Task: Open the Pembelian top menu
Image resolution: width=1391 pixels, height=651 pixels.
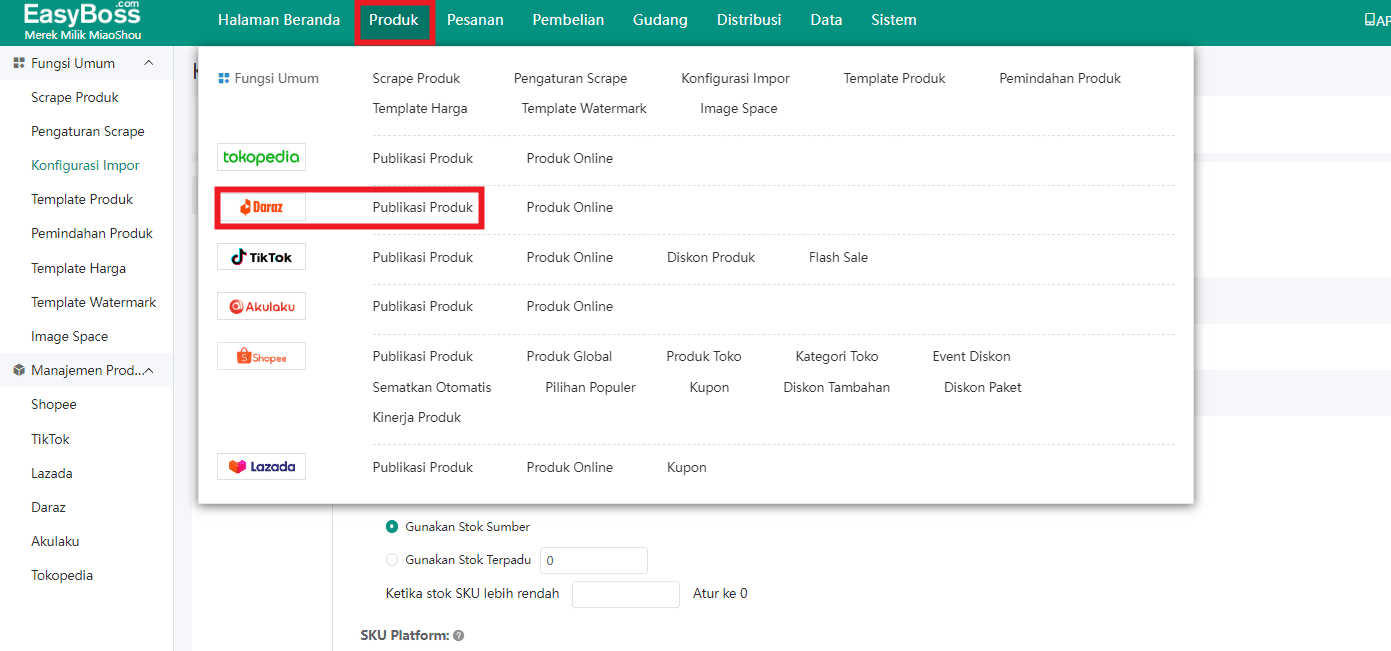Action: [x=568, y=20]
